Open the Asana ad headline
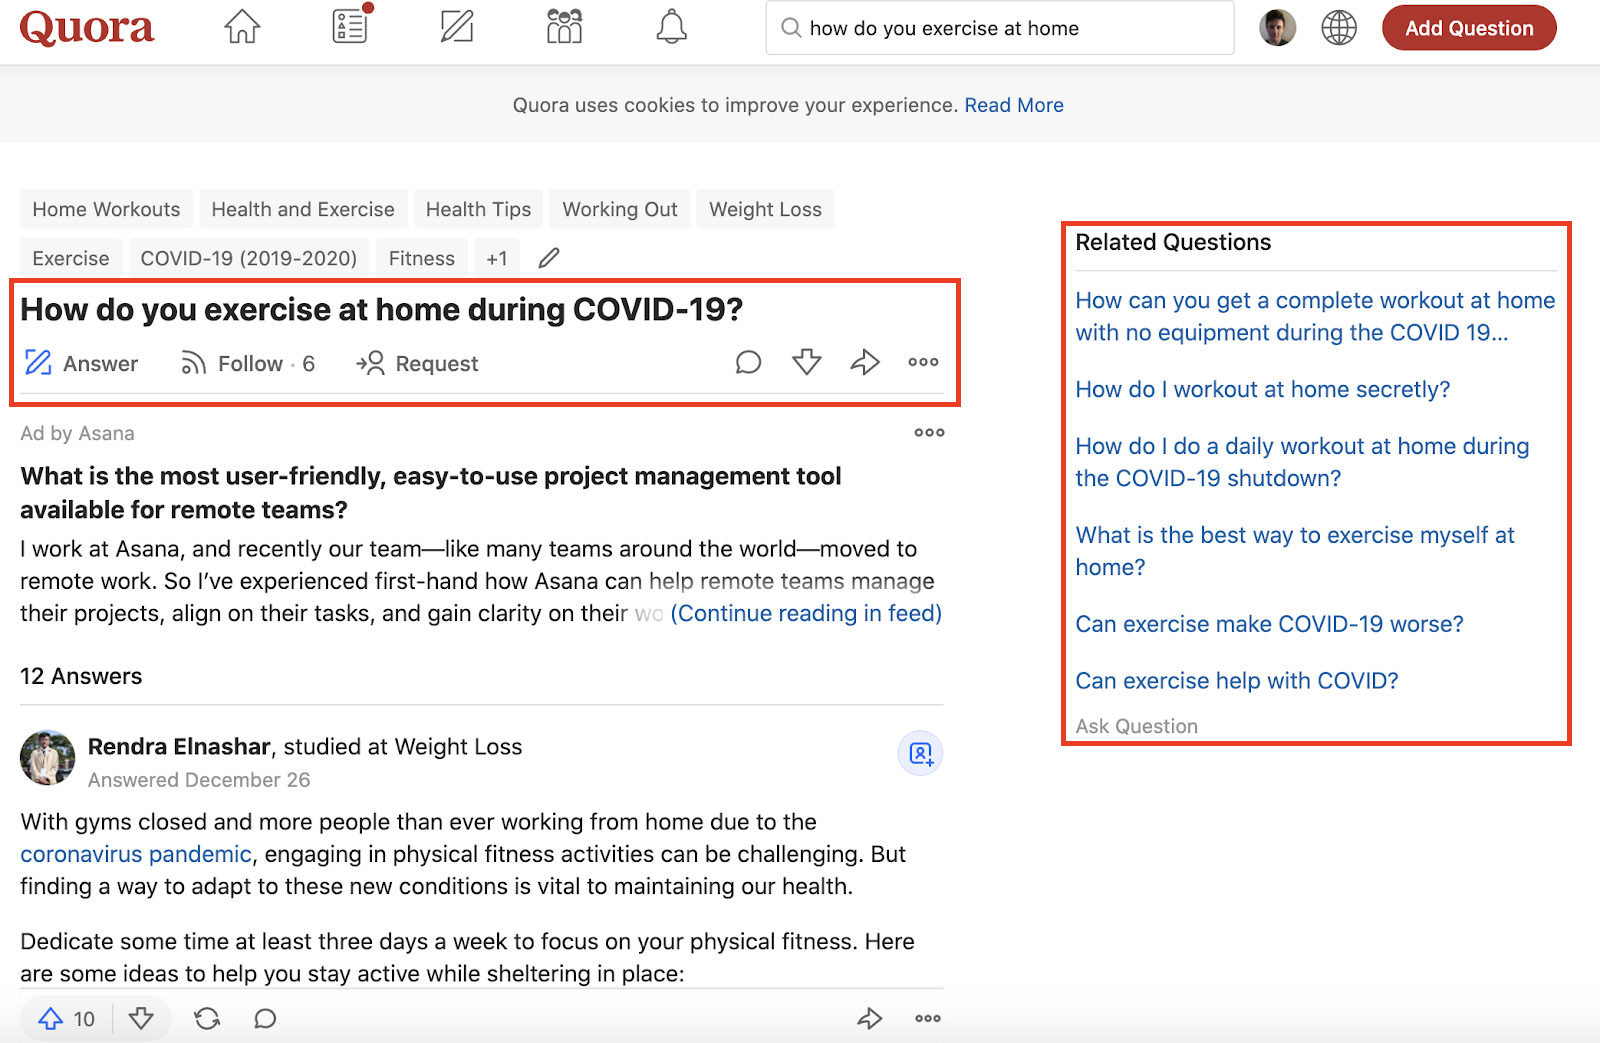Viewport: 1600px width, 1043px height. (x=431, y=492)
